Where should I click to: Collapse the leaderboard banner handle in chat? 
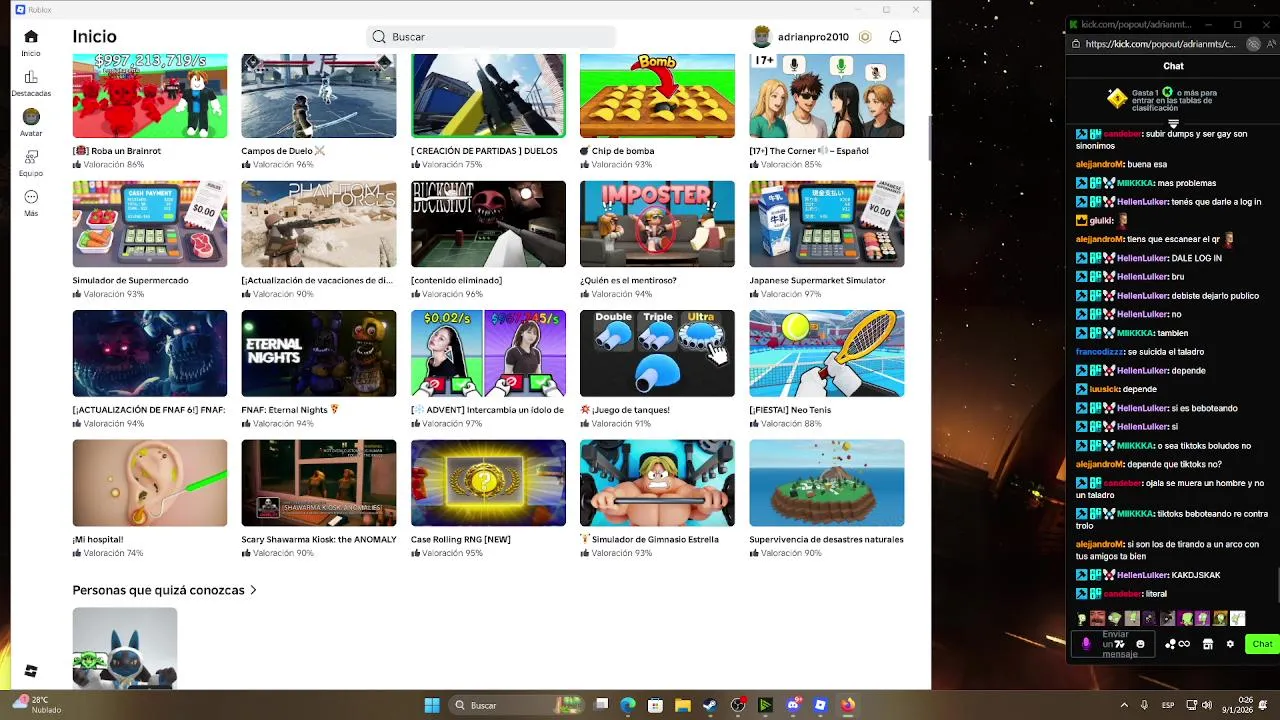[1173, 124]
